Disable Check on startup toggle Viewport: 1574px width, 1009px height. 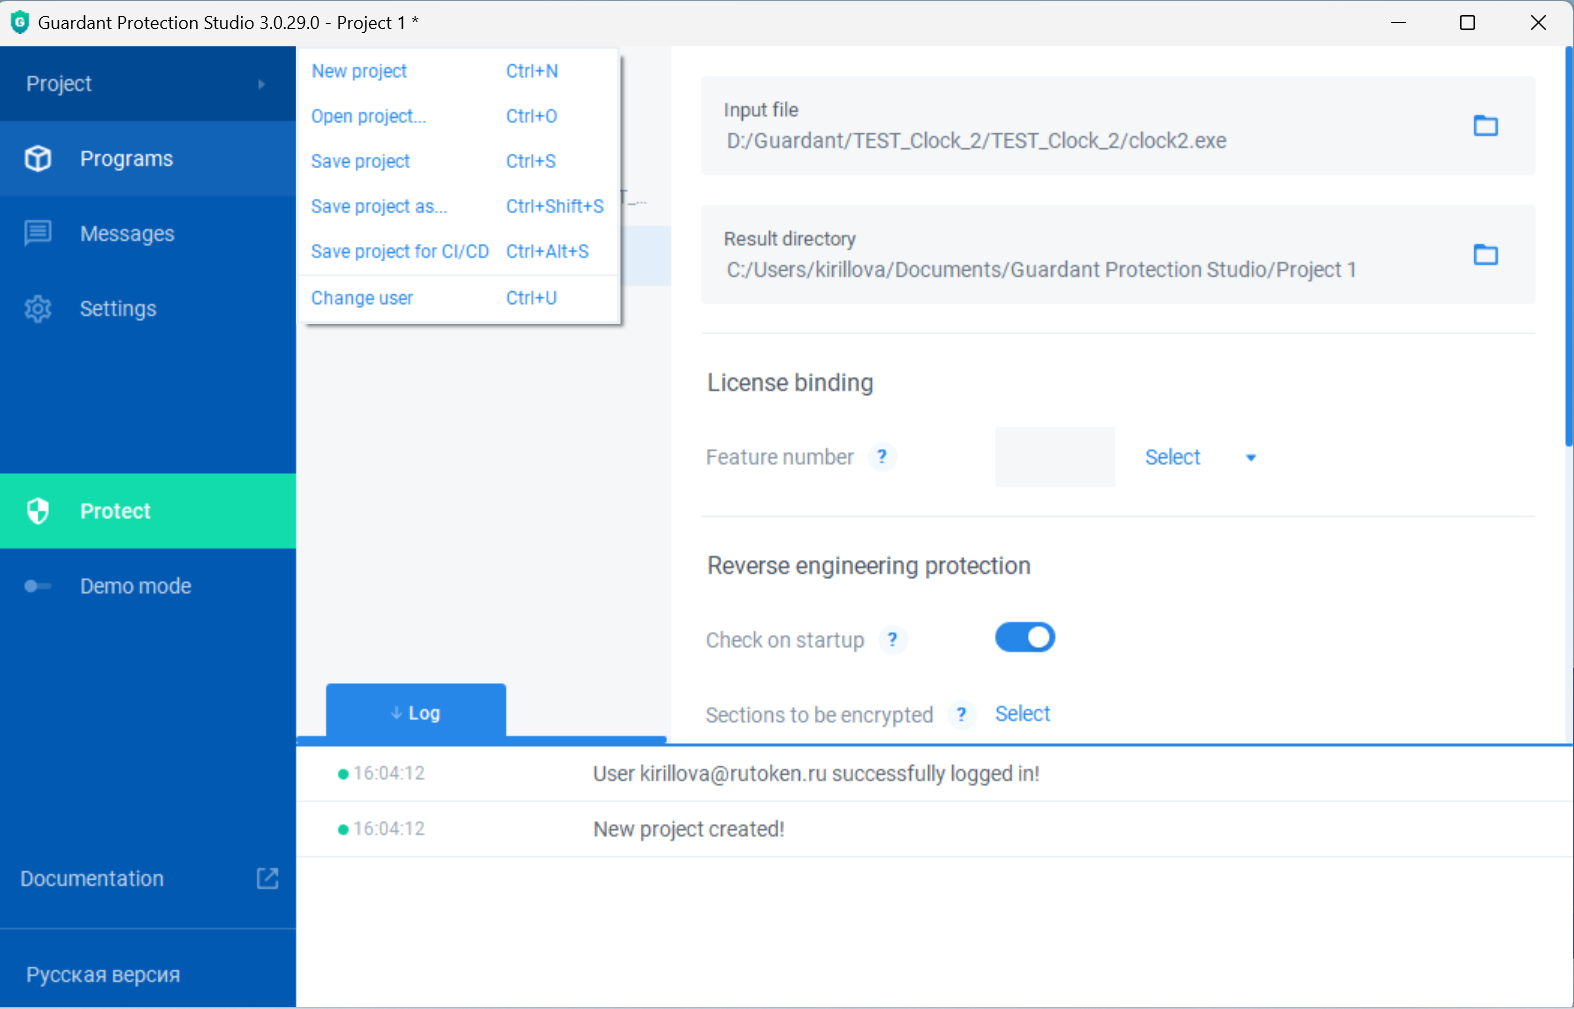[1024, 638]
